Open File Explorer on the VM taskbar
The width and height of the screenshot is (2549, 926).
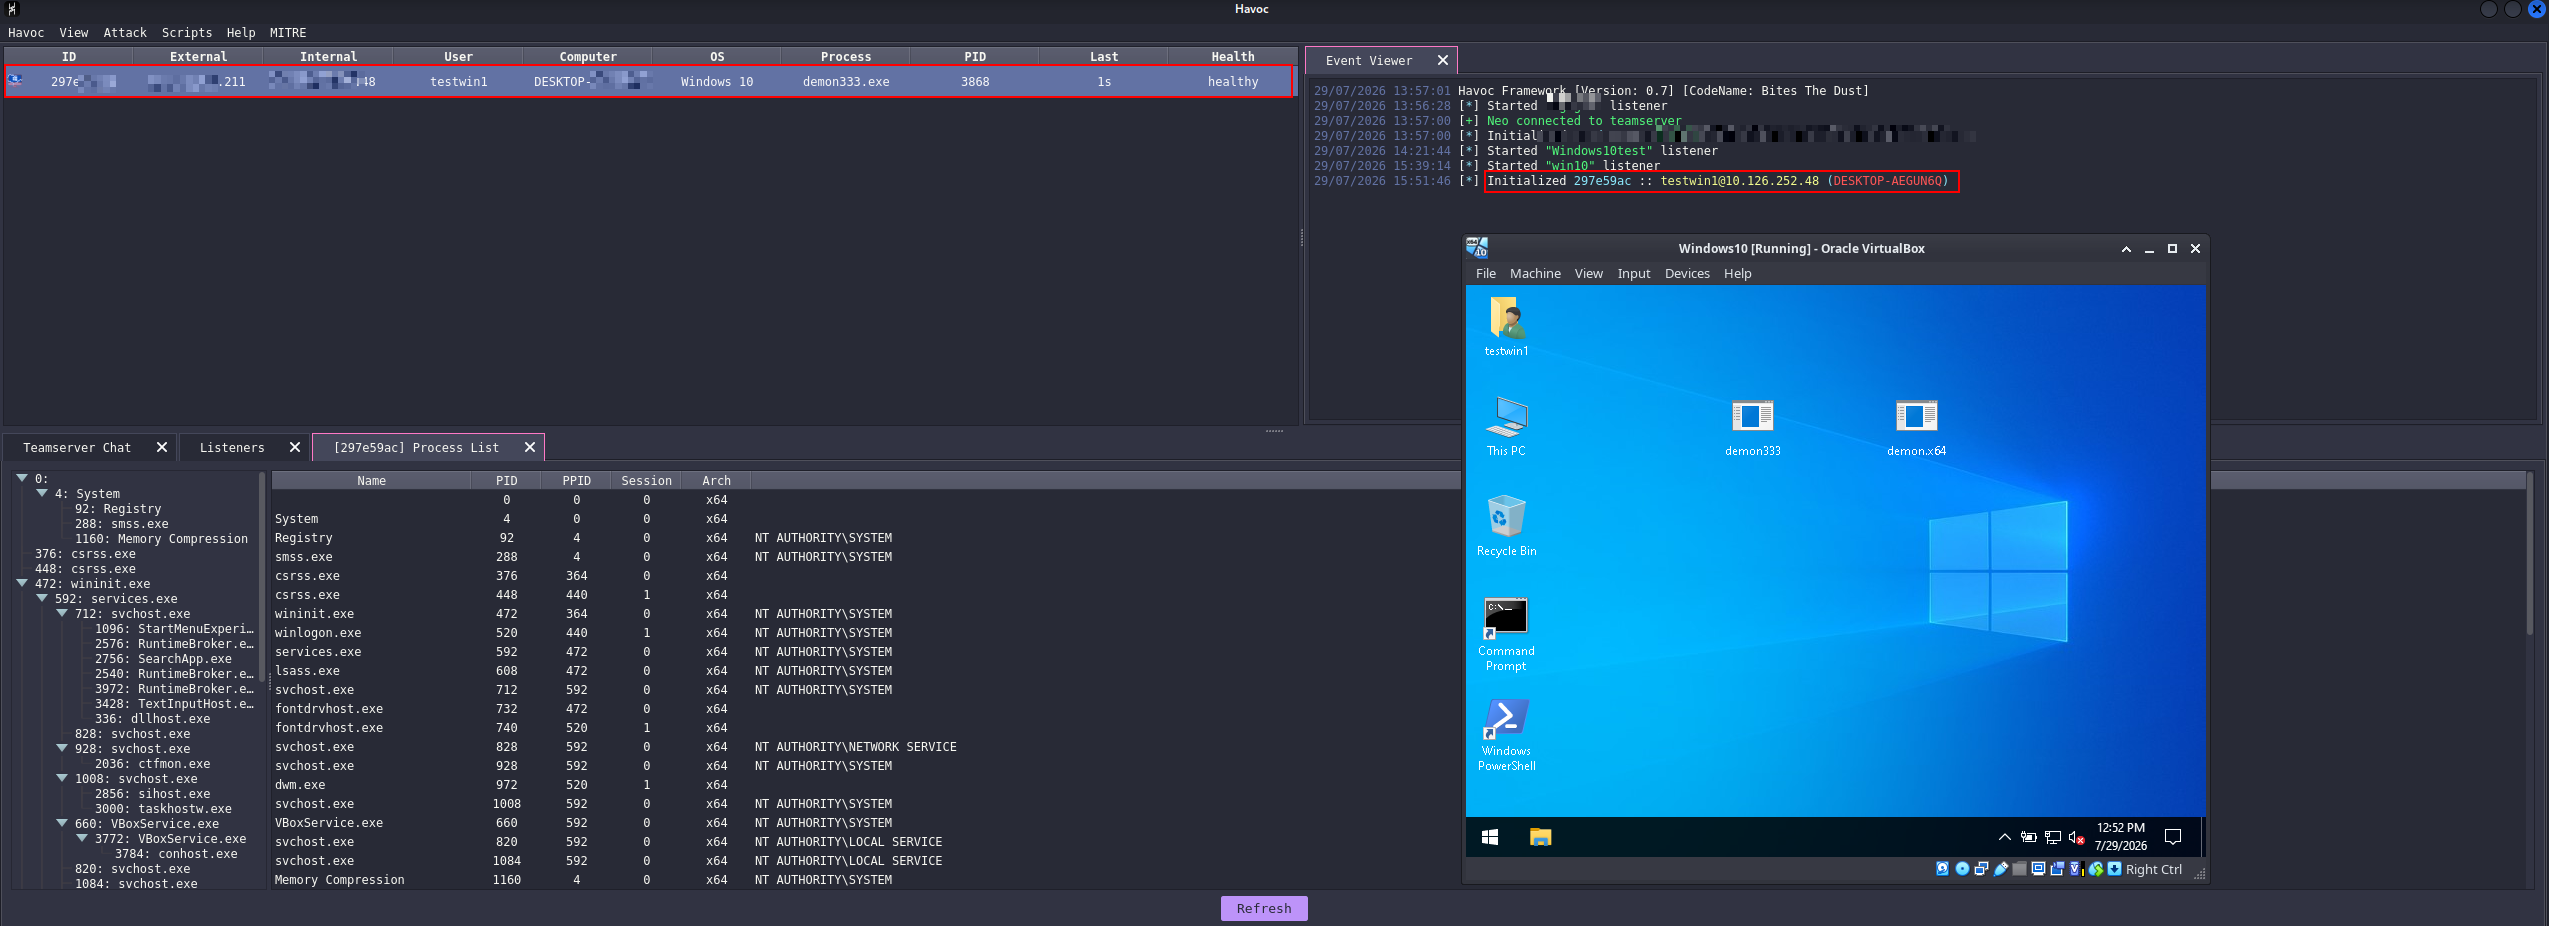[1540, 837]
